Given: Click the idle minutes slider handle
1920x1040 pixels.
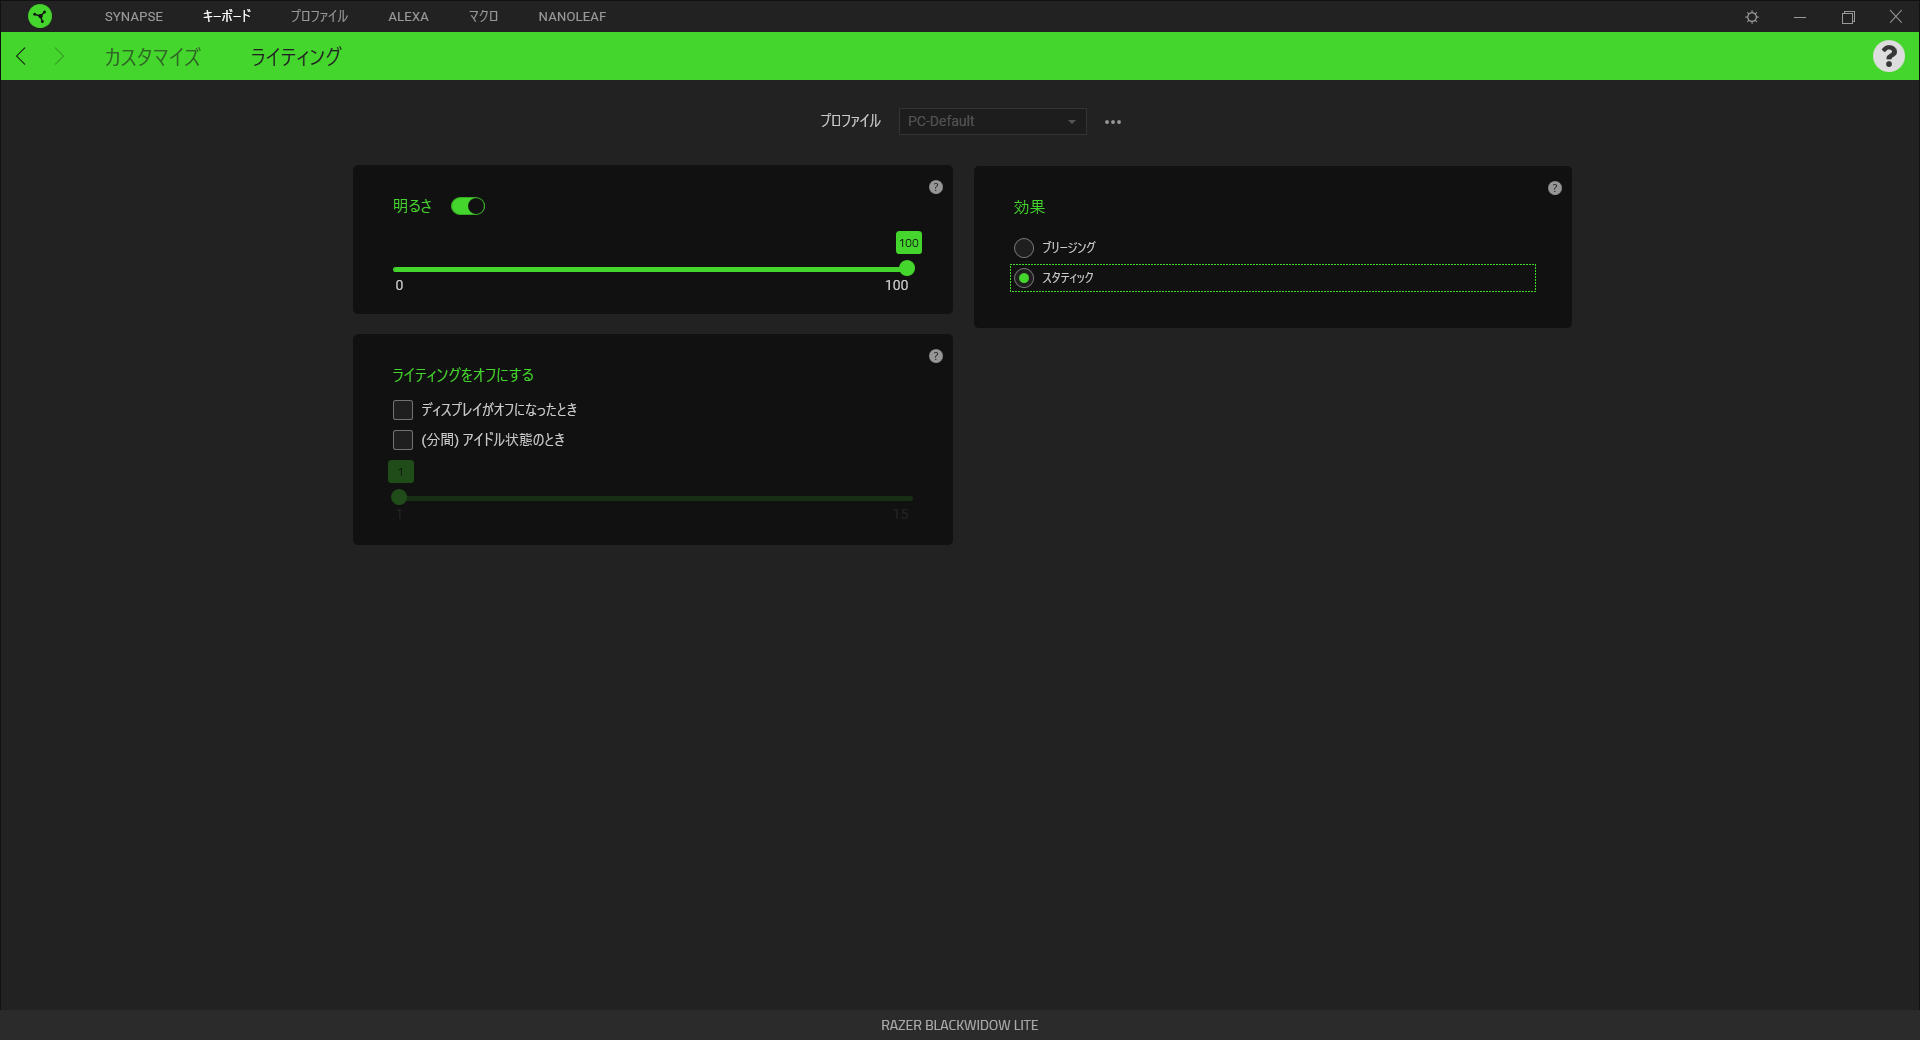Looking at the screenshot, I should 399,497.
